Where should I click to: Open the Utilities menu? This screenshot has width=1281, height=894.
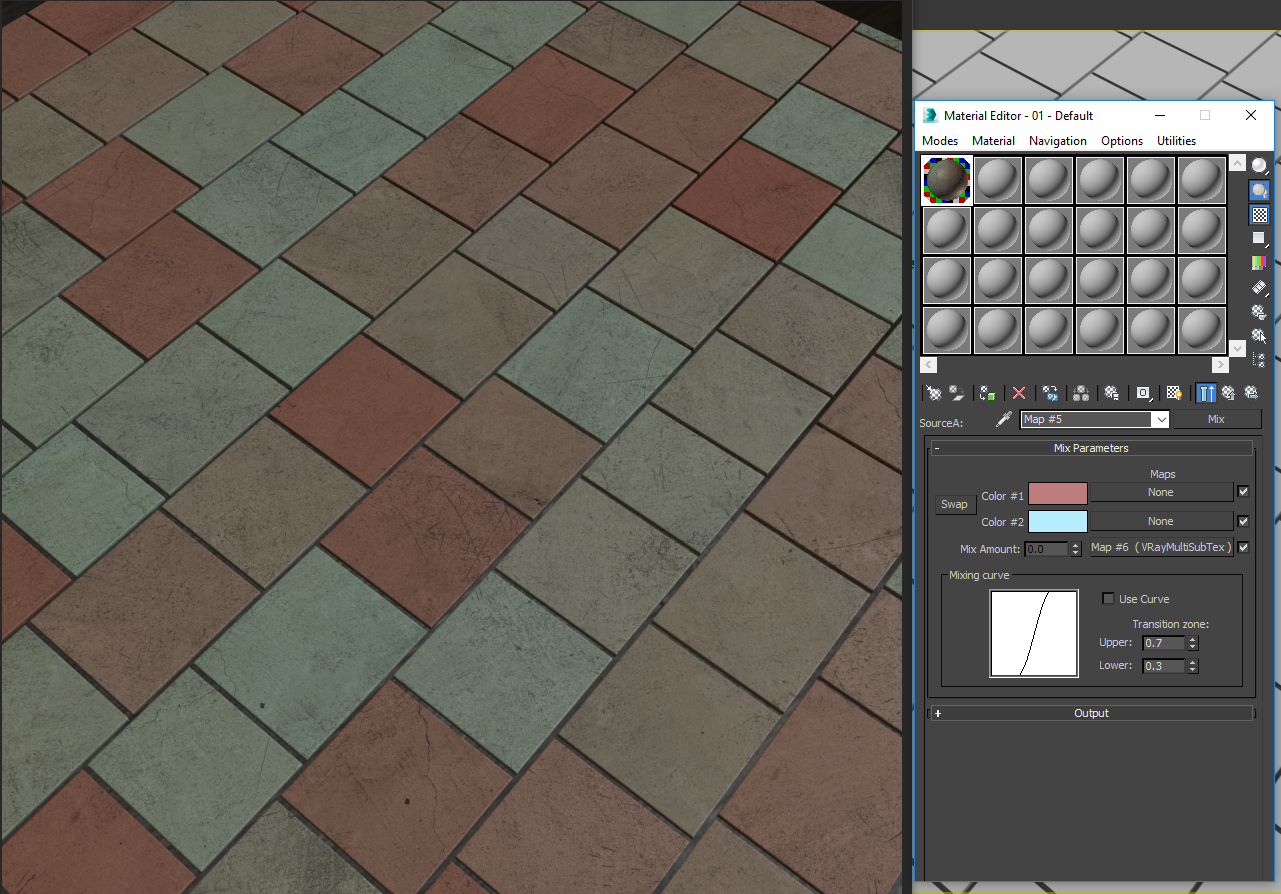click(1177, 141)
